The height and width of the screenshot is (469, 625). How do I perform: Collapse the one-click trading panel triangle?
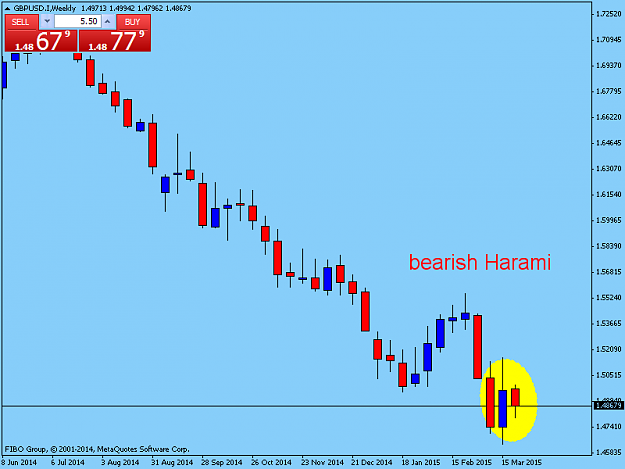pyautogui.click(x=7, y=8)
